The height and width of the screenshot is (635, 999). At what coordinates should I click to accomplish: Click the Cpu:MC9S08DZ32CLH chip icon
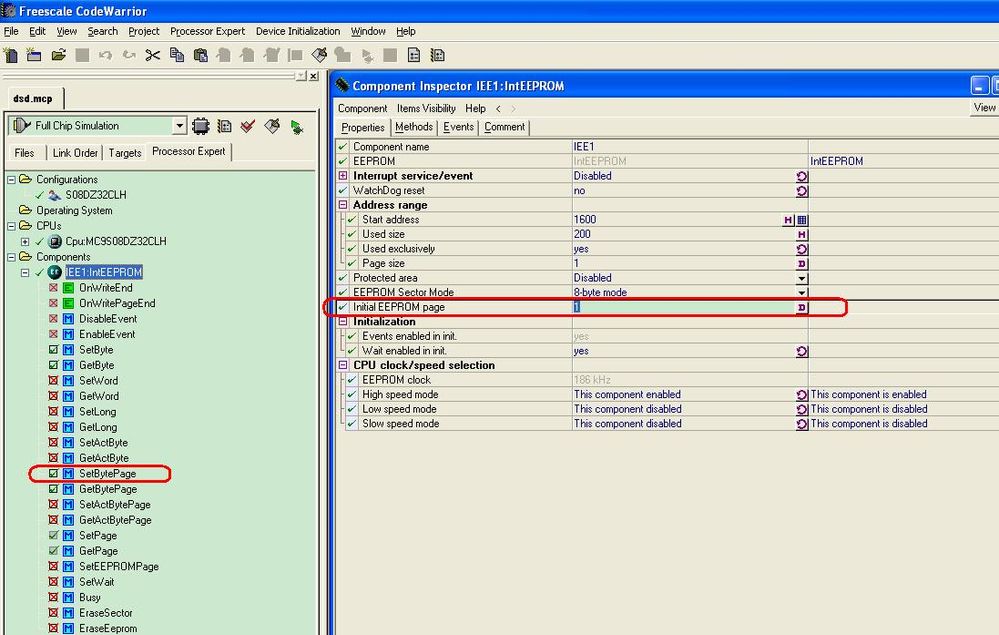55,241
